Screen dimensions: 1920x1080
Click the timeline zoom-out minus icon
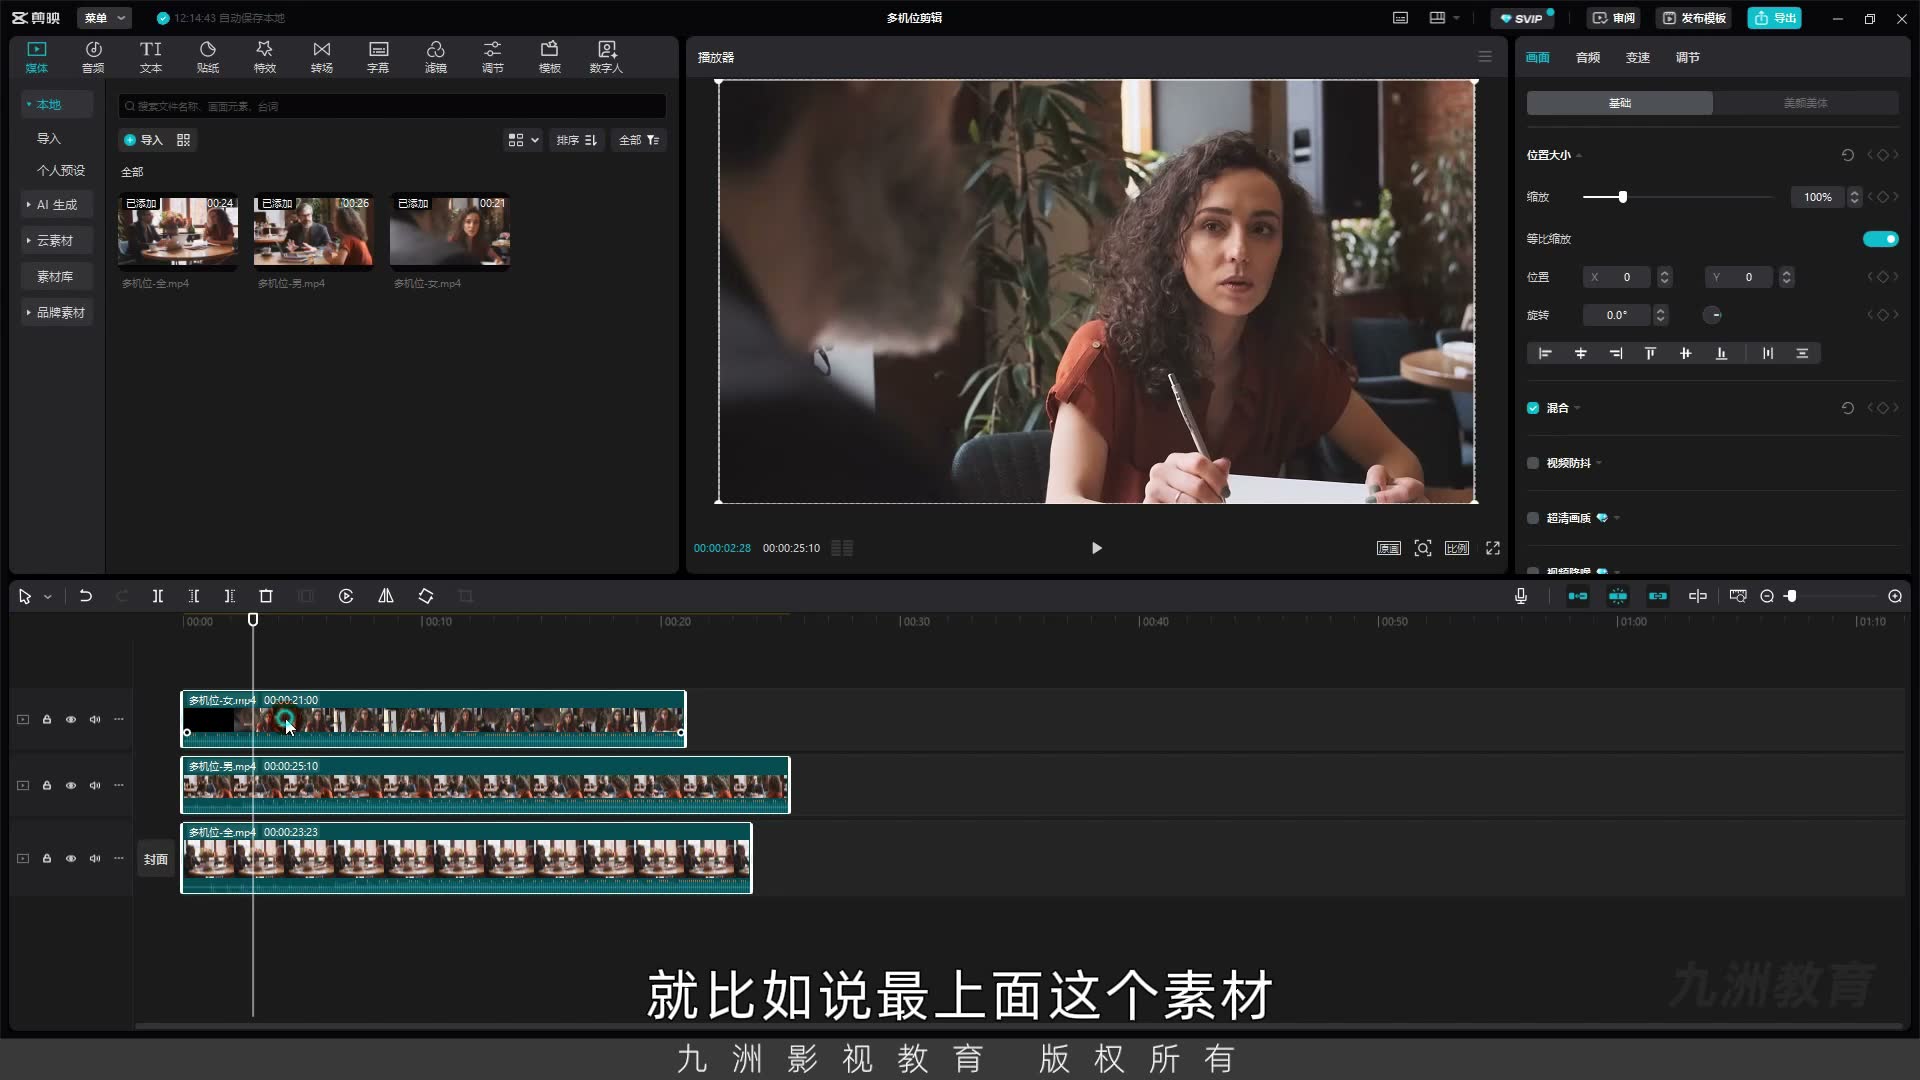tap(1767, 596)
